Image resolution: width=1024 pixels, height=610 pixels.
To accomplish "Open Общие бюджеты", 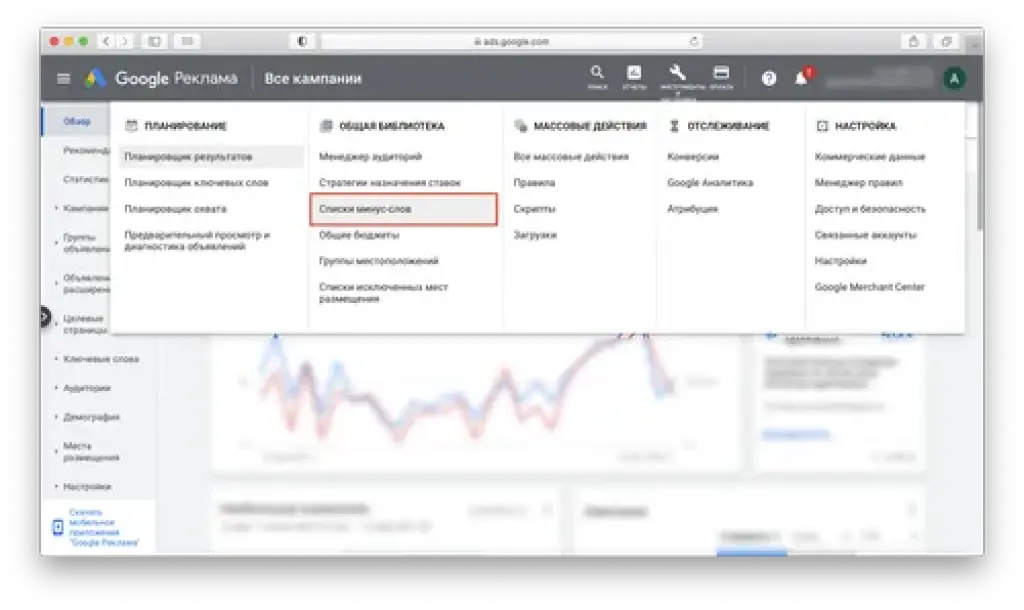I will point(359,235).
